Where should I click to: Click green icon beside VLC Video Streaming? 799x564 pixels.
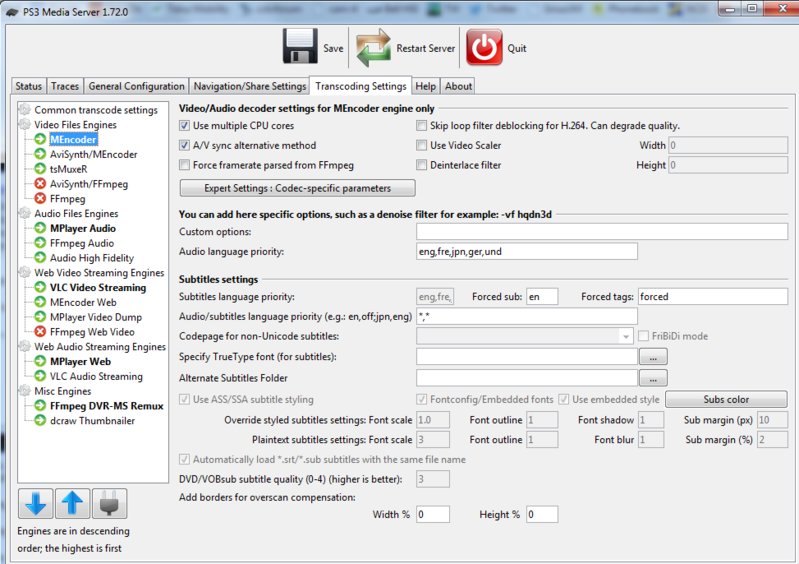[40, 287]
